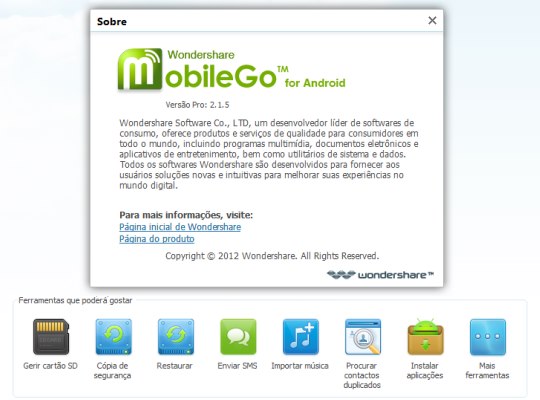540x400 pixels.
Task: Open the Gerir cartão SD tool icon
Action: tap(51, 337)
